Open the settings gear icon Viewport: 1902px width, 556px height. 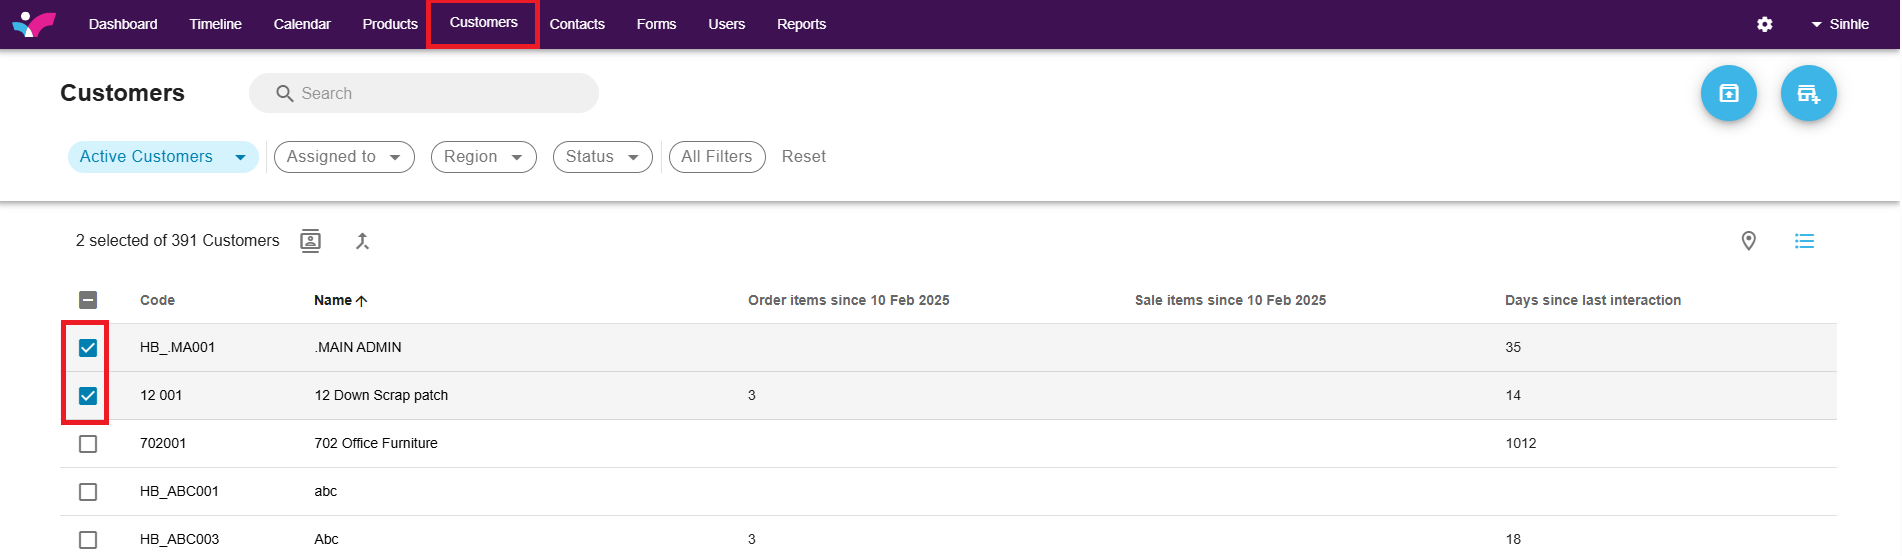pos(1764,24)
